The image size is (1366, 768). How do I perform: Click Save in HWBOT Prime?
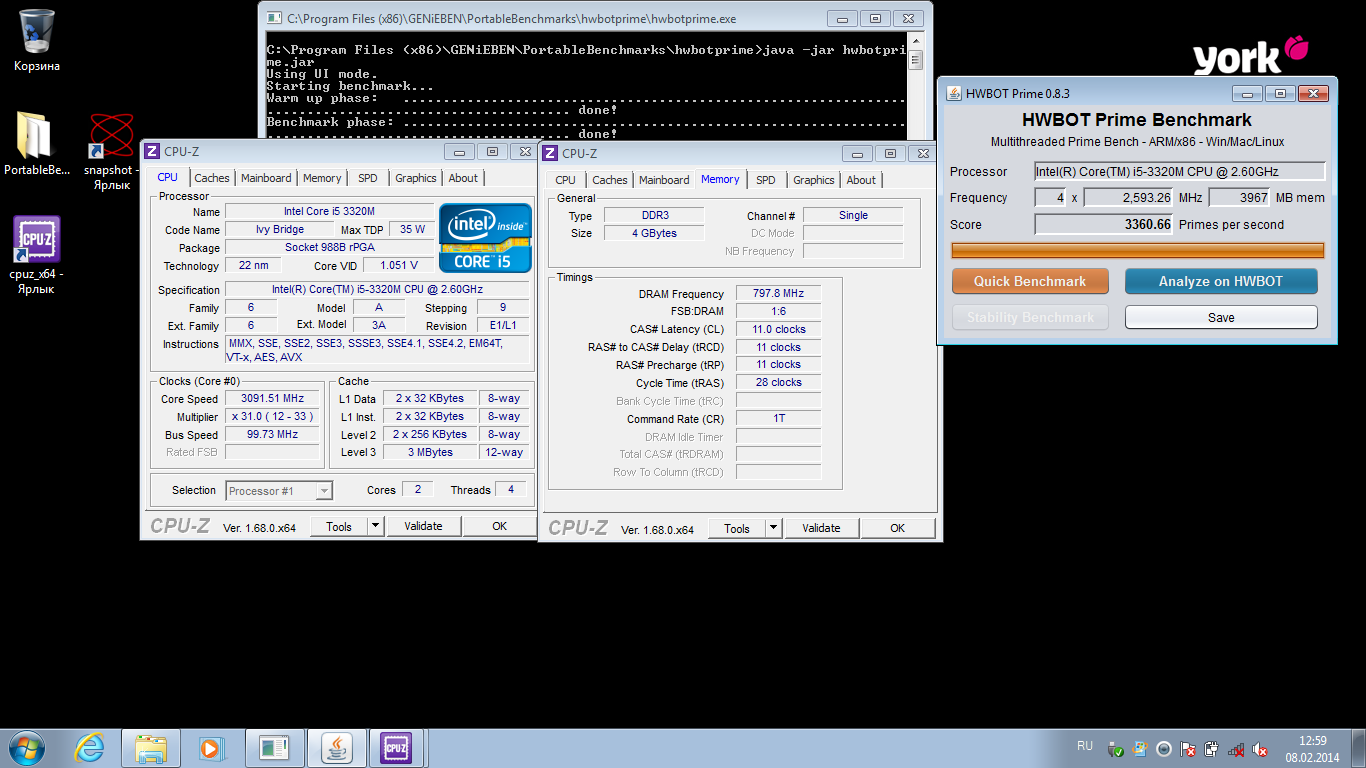1221,317
